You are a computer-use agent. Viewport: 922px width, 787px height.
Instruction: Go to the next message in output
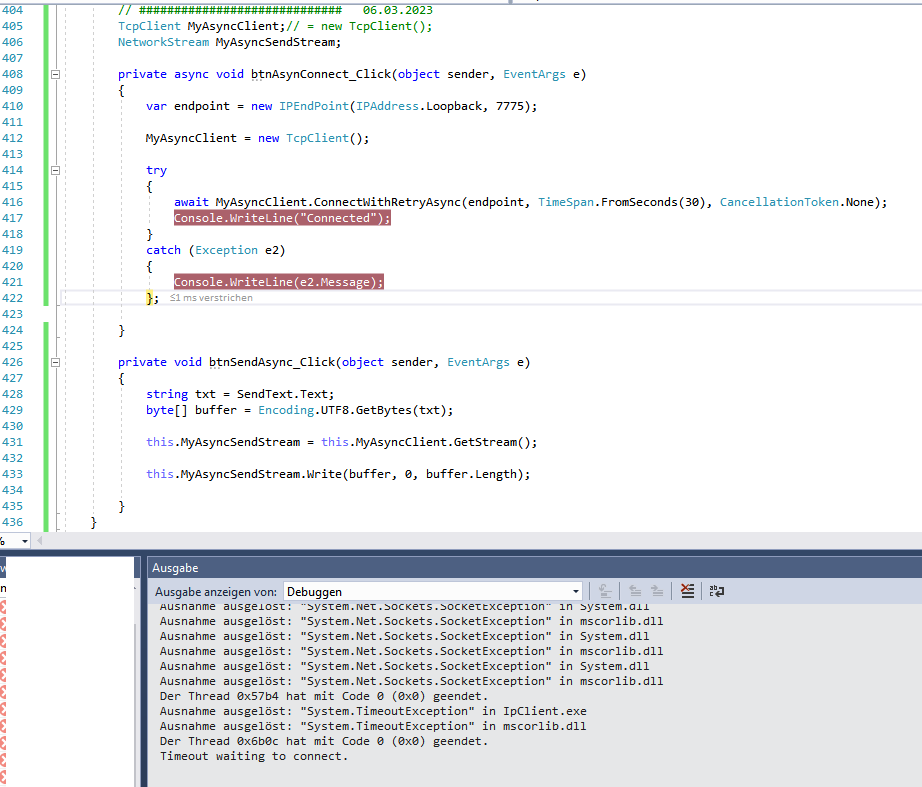657,591
